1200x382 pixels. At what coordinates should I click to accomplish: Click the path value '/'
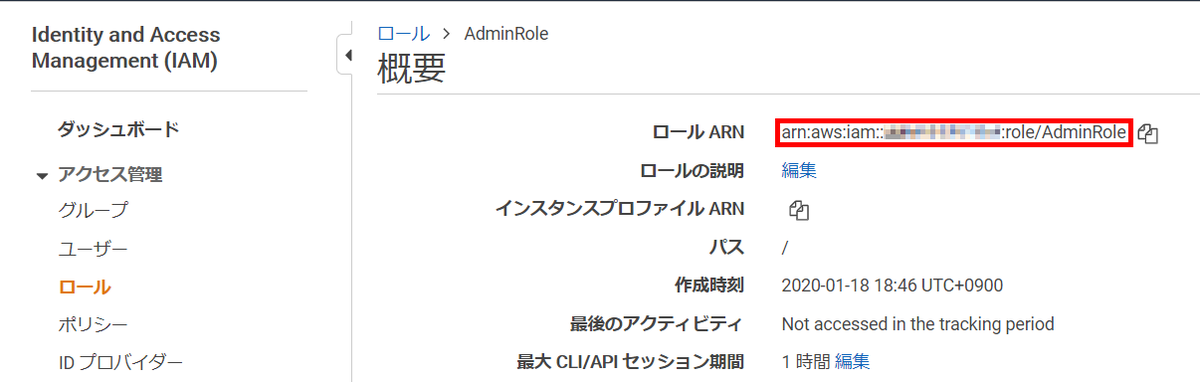[x=784, y=248]
